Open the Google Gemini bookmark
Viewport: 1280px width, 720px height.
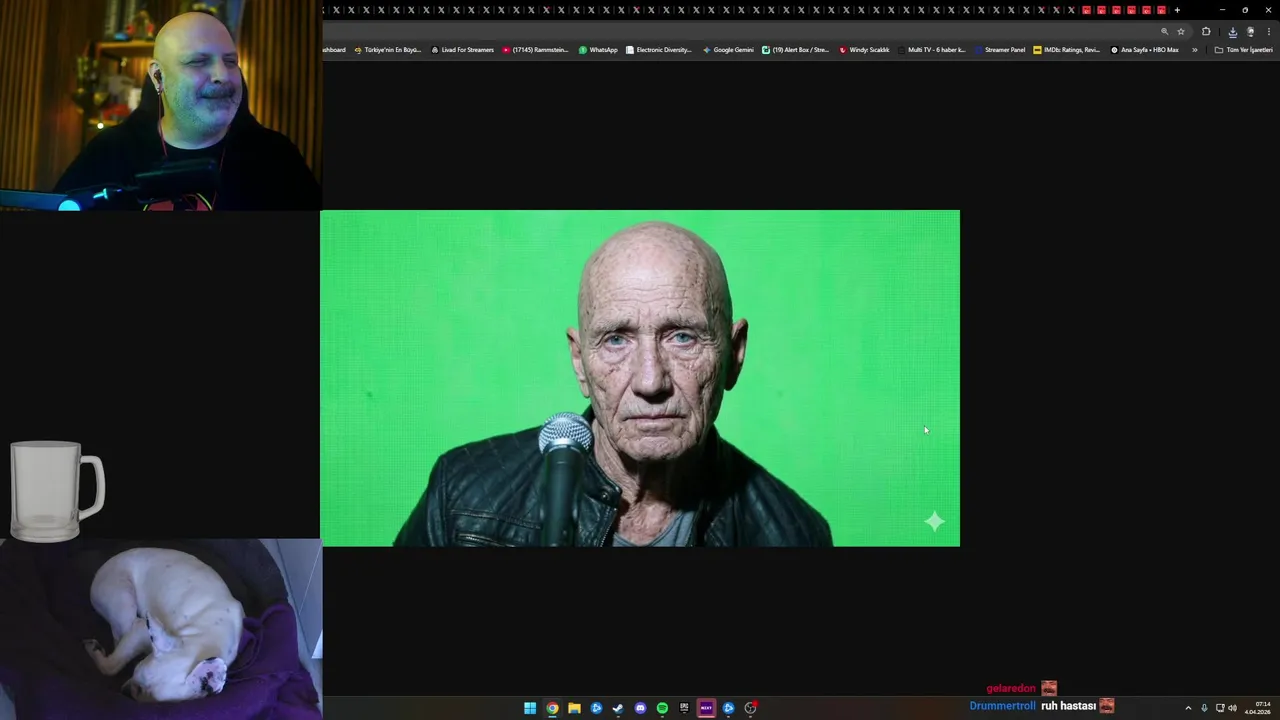pyautogui.click(x=728, y=50)
